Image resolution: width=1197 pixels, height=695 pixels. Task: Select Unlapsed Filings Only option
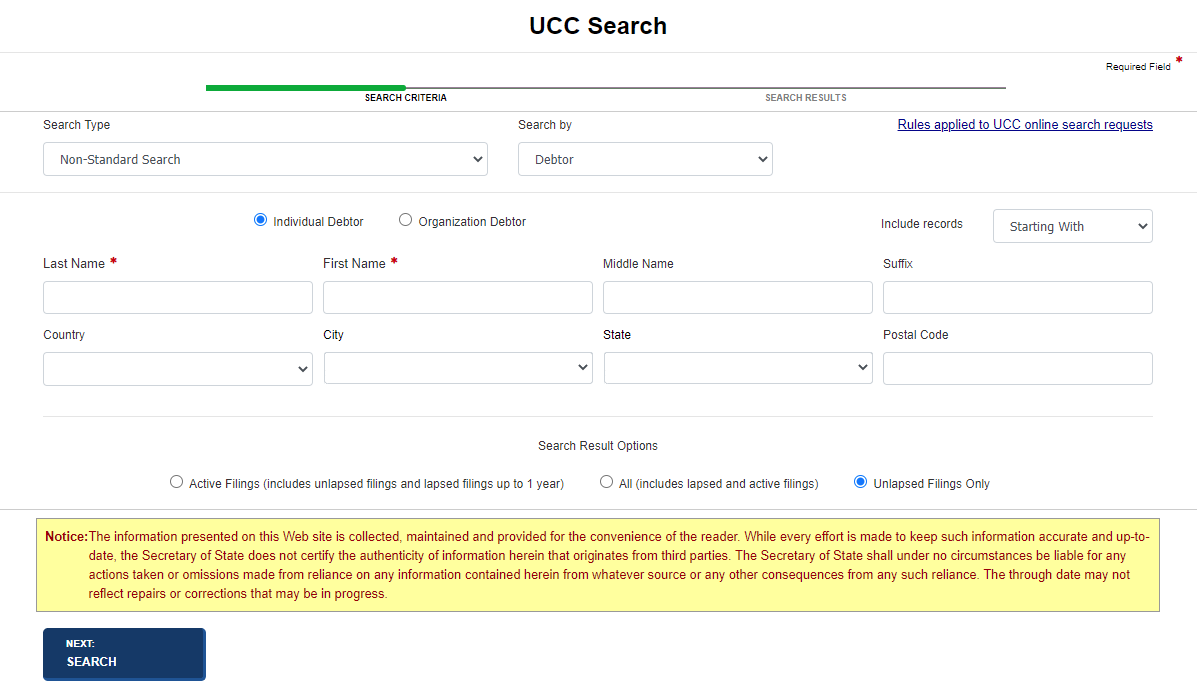860,481
